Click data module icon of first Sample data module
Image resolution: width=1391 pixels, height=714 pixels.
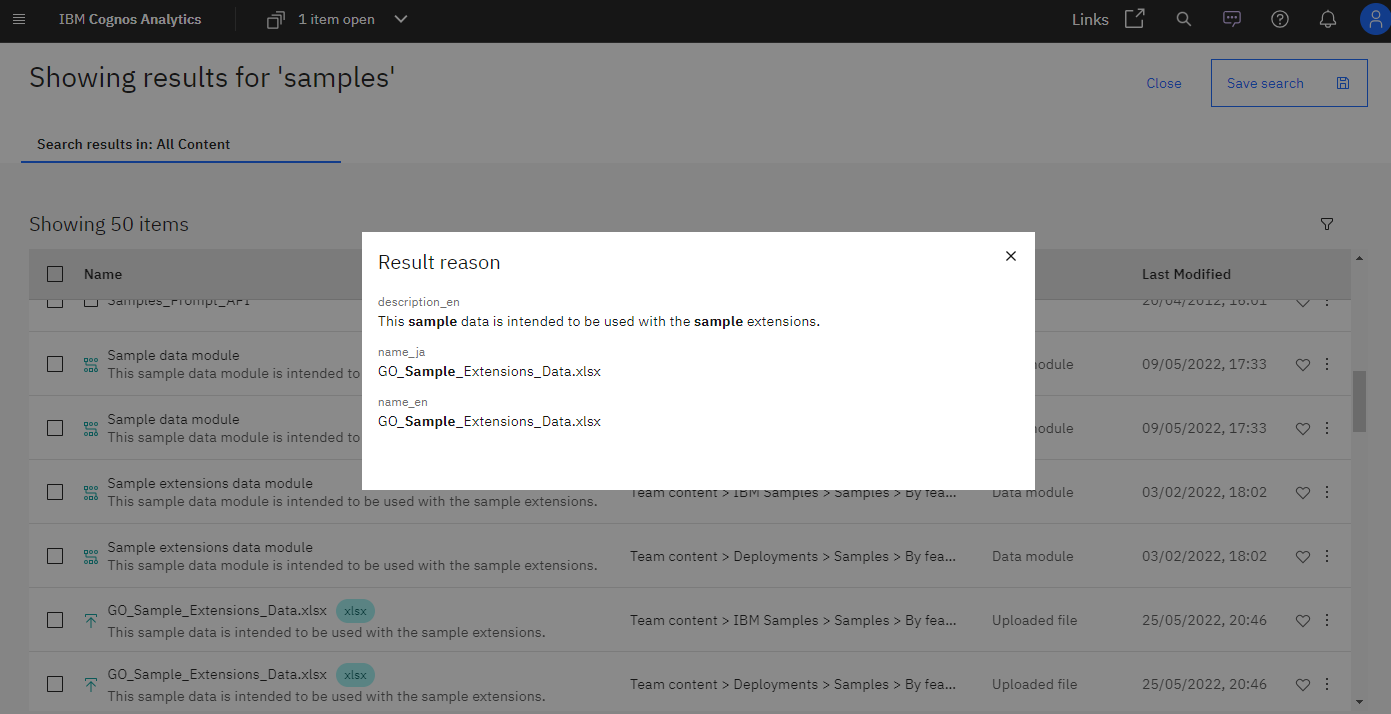point(91,365)
